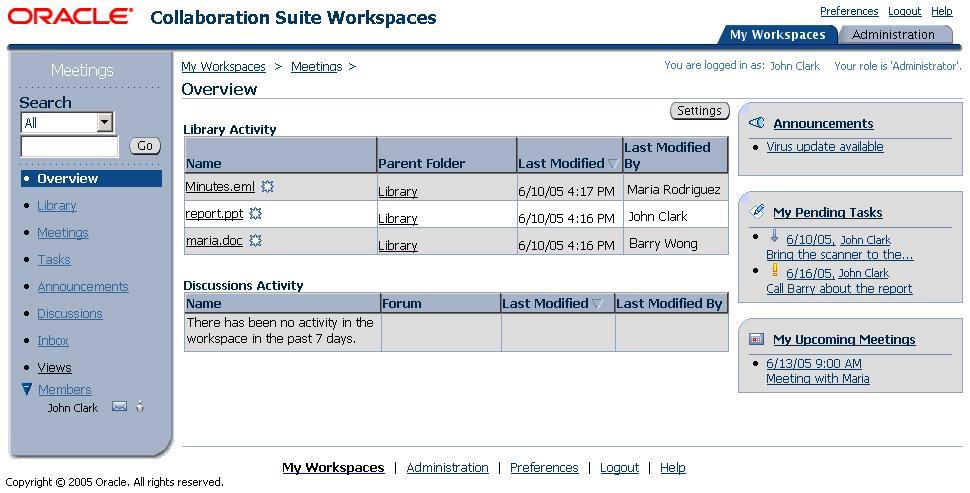Click Preferences in the footer
The height and width of the screenshot is (493, 970).
544,468
